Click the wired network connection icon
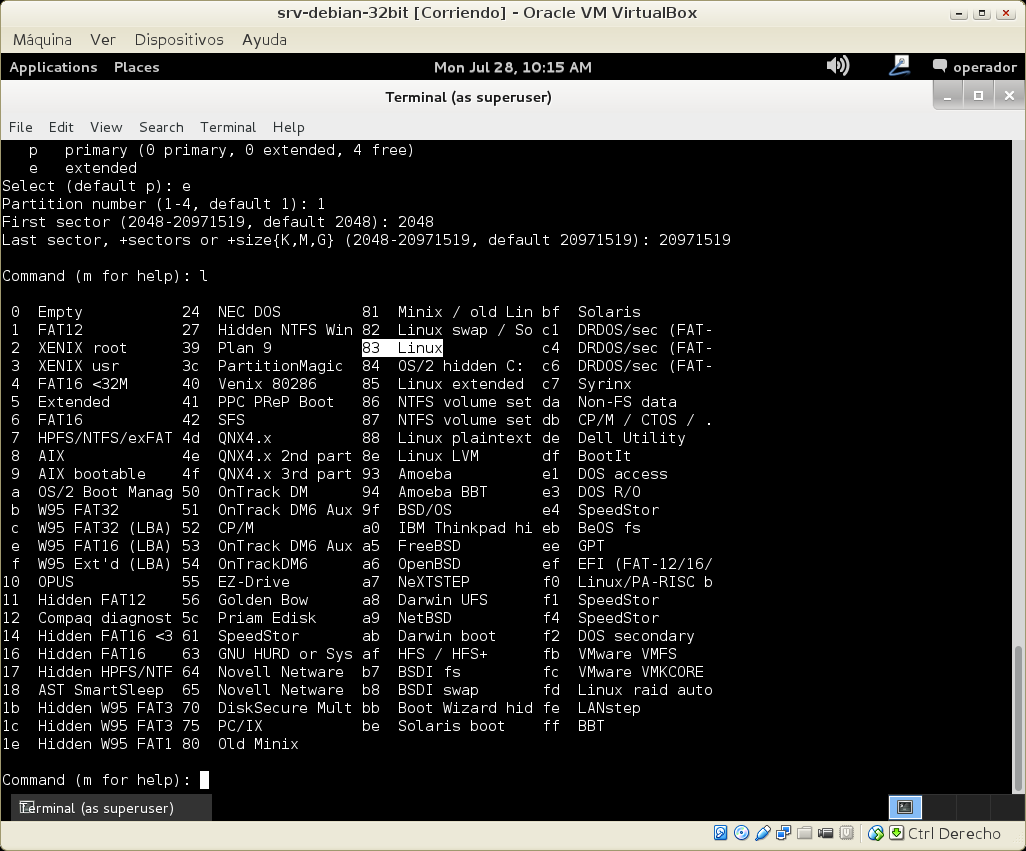The image size is (1026, 851). point(900,66)
